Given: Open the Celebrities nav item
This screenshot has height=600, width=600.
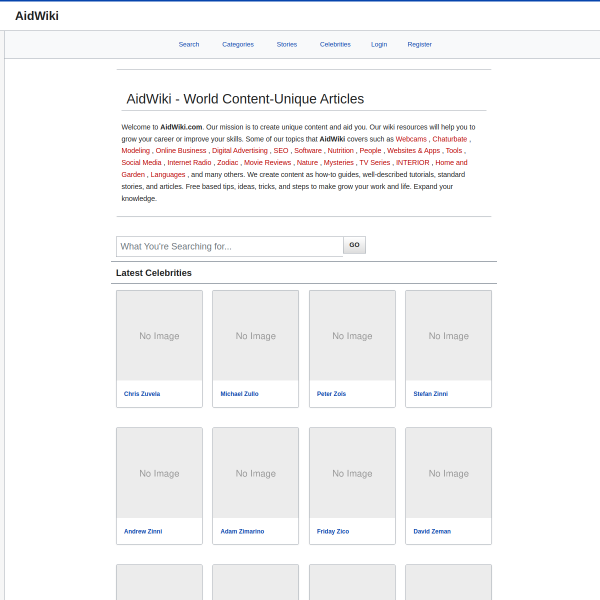Looking at the screenshot, I should coord(335,44).
